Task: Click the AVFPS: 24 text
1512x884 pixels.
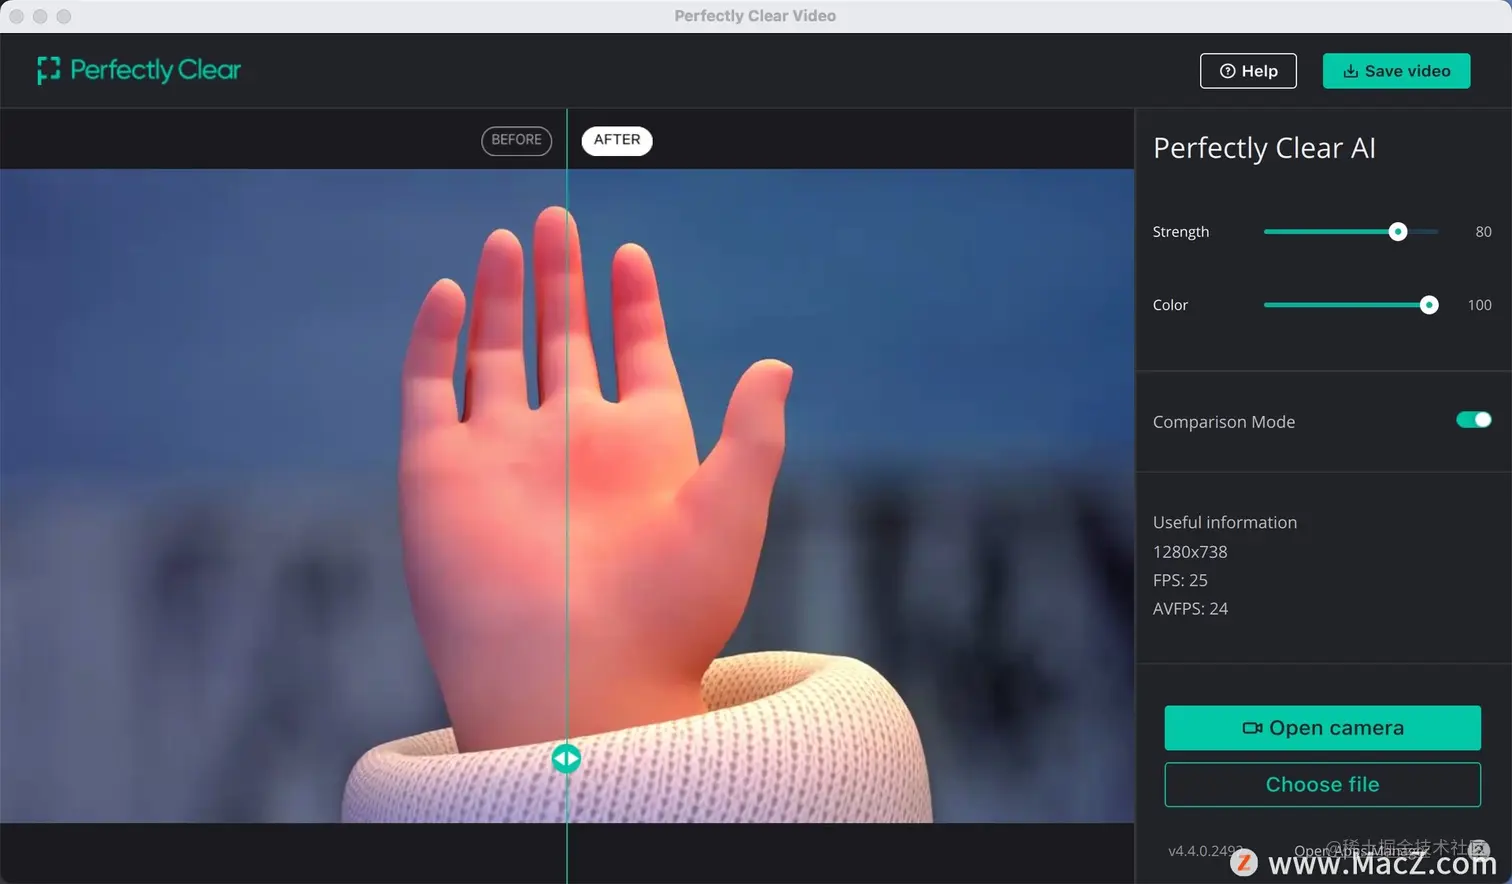Action: (x=1190, y=609)
